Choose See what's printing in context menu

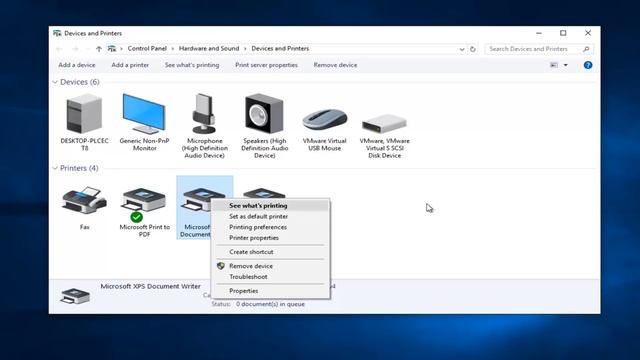270,206
